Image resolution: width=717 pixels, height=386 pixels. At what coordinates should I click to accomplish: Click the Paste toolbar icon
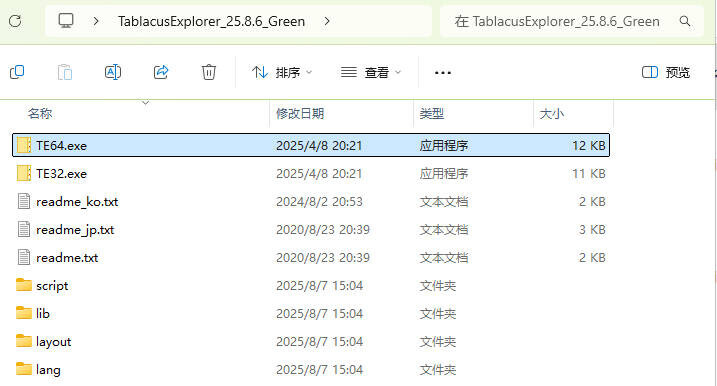point(64,72)
